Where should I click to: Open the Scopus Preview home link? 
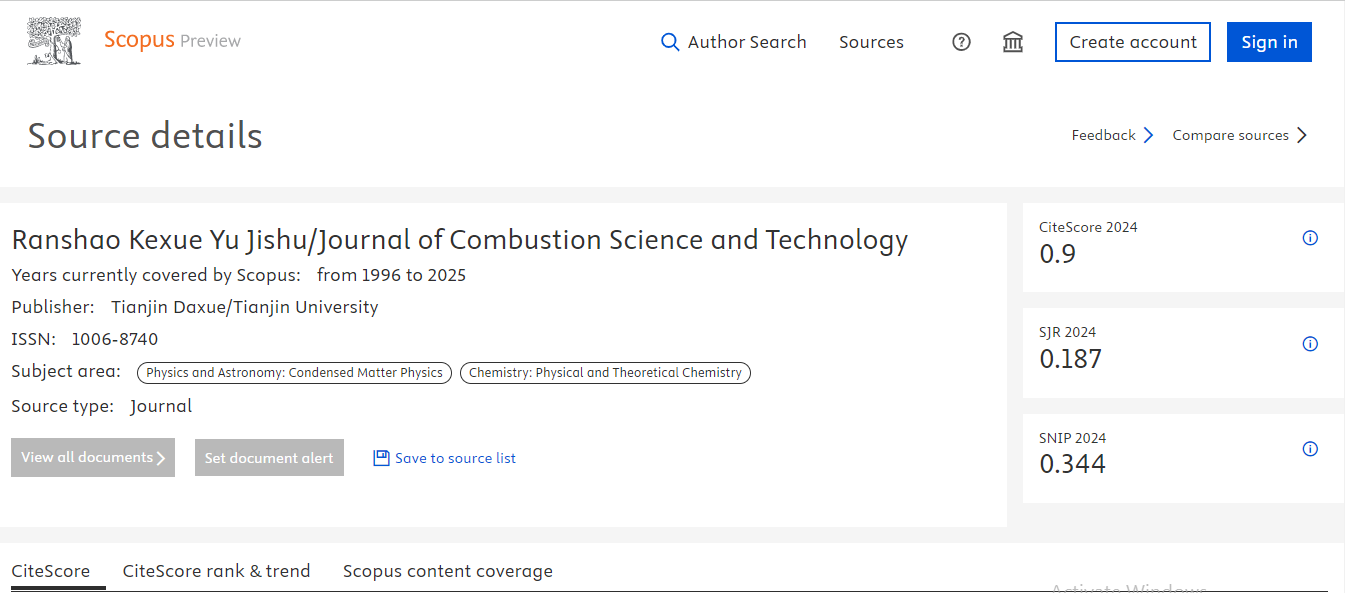point(172,40)
